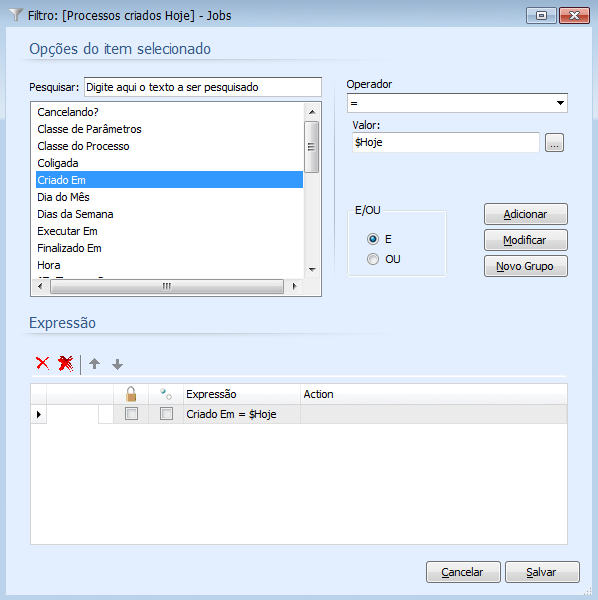
Task: Select the OU radio option
Action: point(373,259)
